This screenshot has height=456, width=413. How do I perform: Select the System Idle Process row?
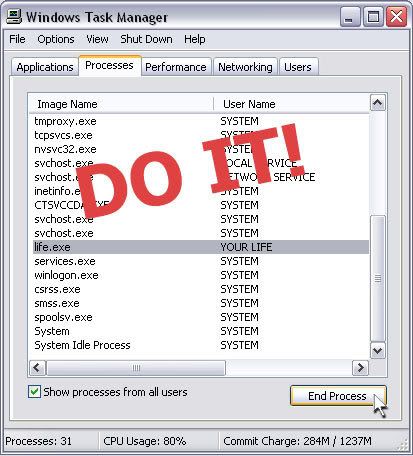pyautogui.click(x=201, y=345)
